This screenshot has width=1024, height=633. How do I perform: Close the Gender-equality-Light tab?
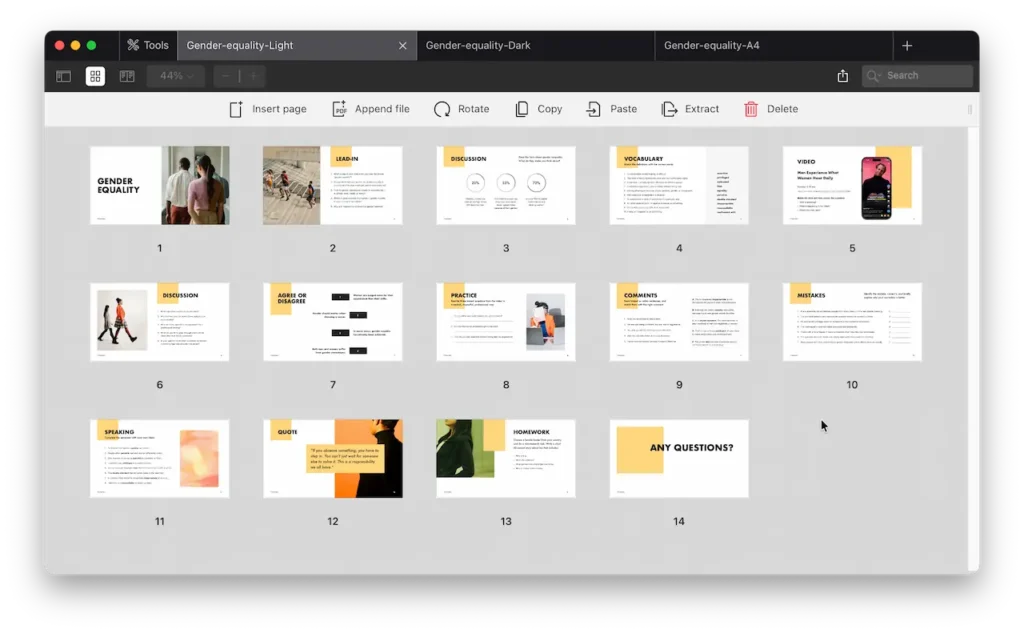(403, 45)
